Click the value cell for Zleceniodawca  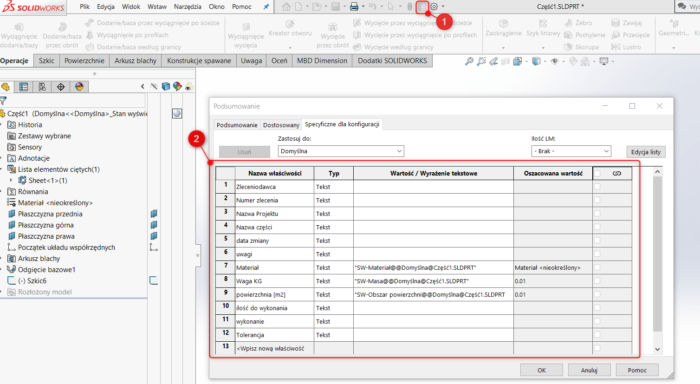pos(433,187)
